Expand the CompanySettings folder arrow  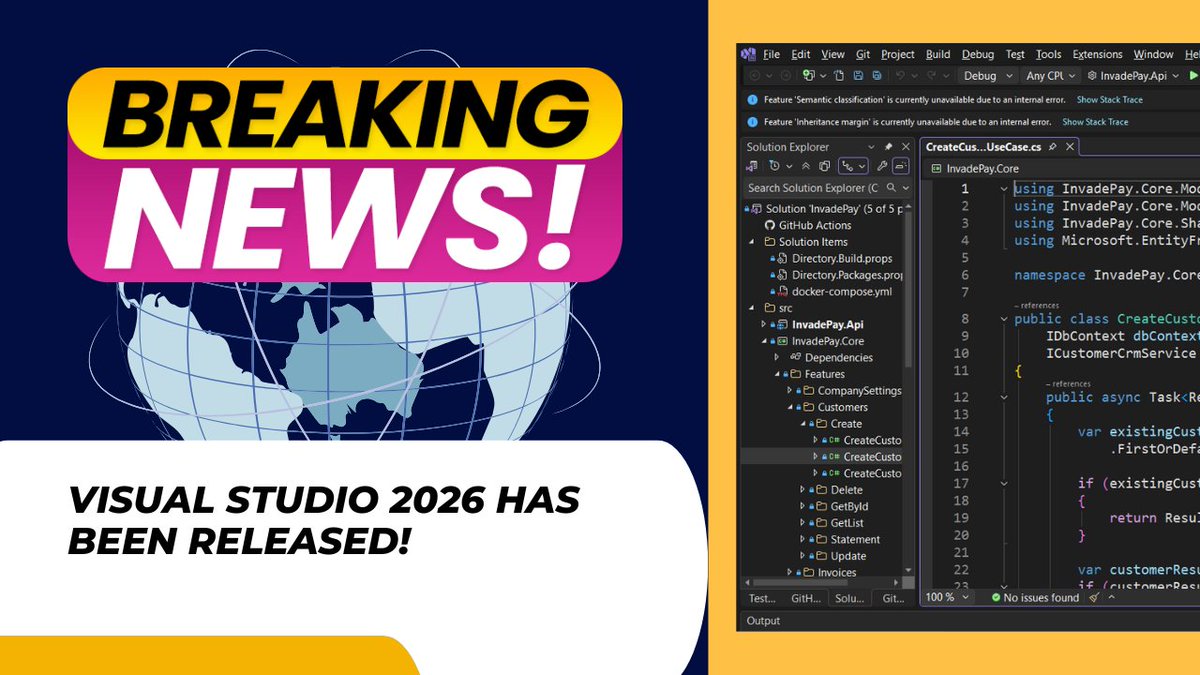789,390
